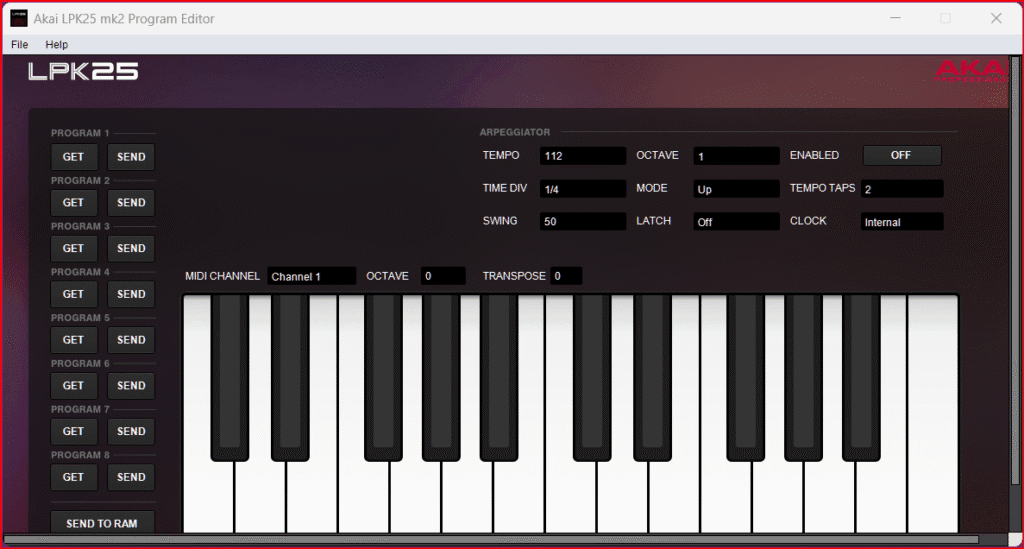Click the app icon in the title bar
Image resolution: width=1024 pixels, height=549 pixels.
[x=18, y=18]
